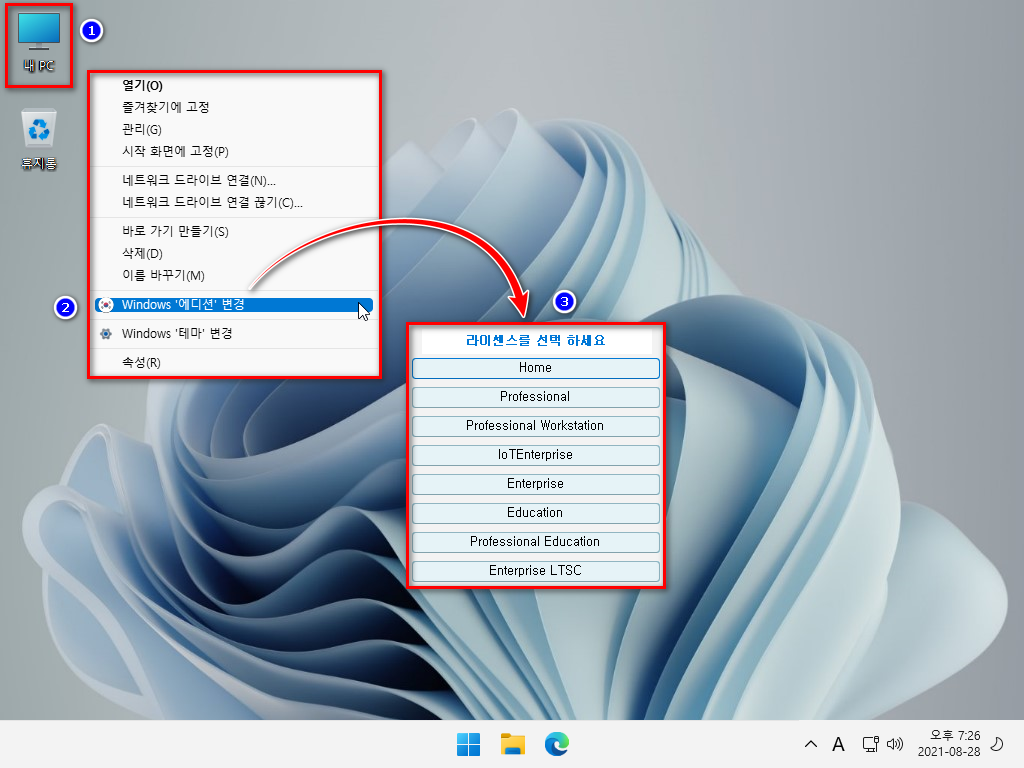Open the notification moon icon
The image size is (1024, 768).
[x=997, y=744]
